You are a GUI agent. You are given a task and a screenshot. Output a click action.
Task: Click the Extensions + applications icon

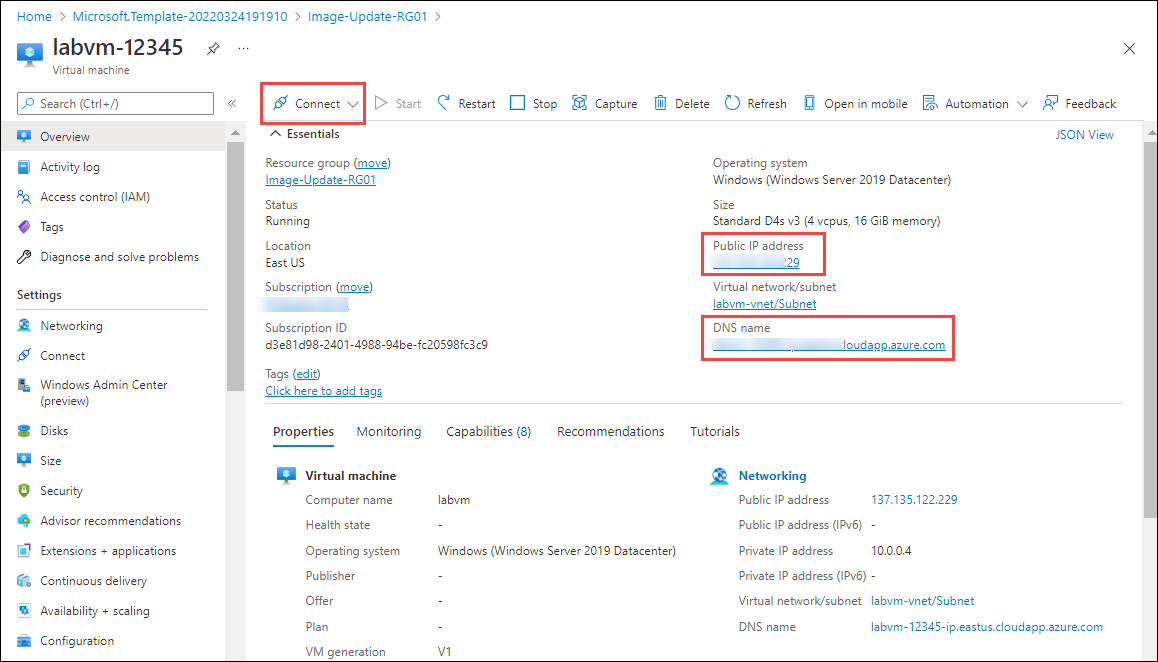pos(24,551)
